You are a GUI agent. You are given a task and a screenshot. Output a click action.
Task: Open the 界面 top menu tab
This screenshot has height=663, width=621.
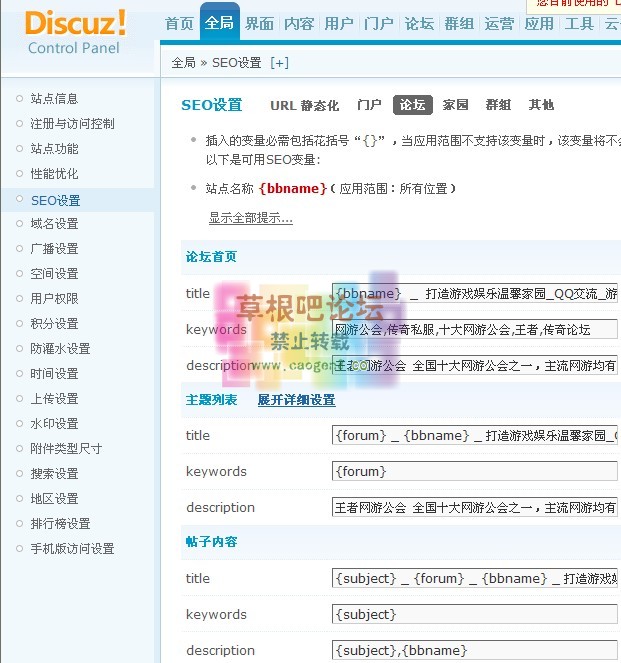pyautogui.click(x=259, y=24)
